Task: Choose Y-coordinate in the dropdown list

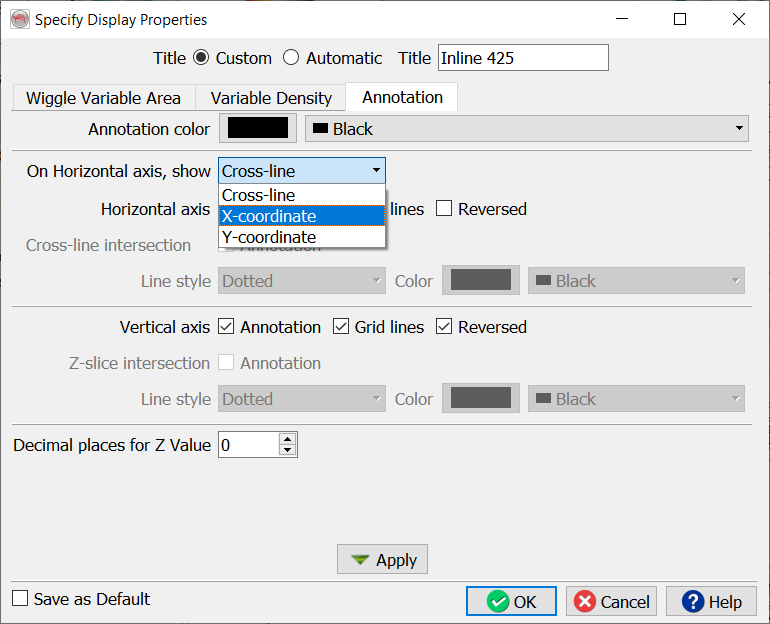Action: point(301,237)
